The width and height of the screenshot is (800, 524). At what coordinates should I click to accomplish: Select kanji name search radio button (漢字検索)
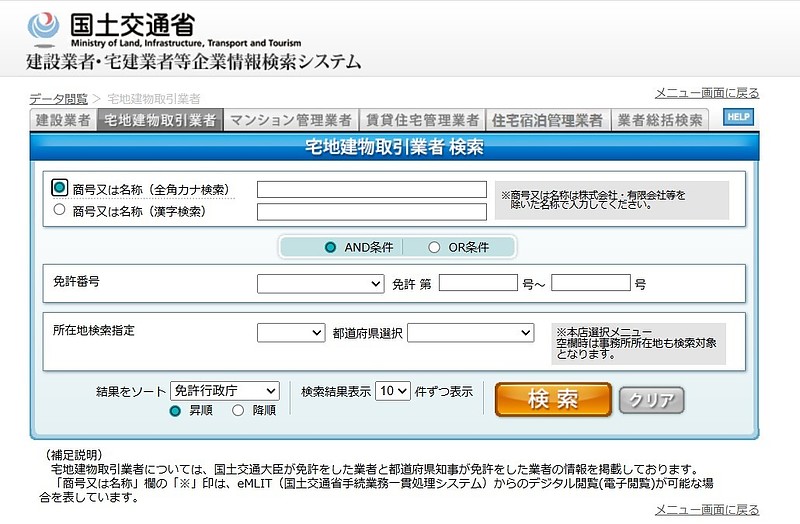pos(60,210)
